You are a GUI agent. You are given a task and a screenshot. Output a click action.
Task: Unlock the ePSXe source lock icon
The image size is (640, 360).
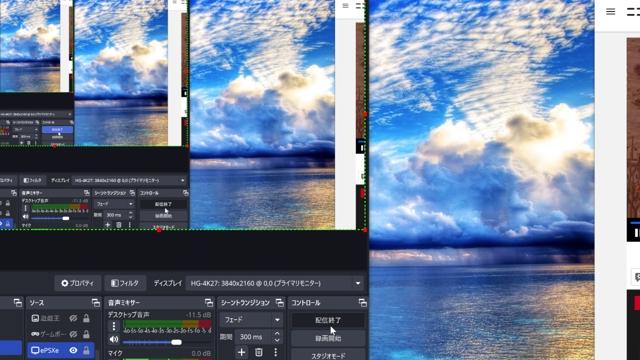(x=86, y=350)
